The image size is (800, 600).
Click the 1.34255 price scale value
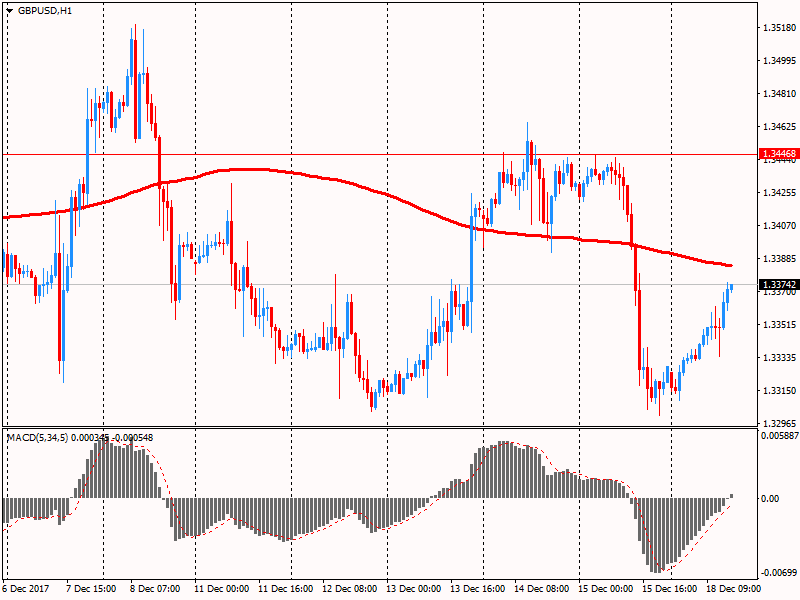(x=780, y=192)
